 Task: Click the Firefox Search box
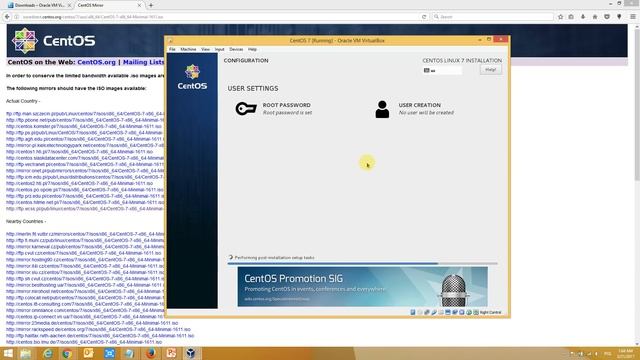tap(493, 17)
